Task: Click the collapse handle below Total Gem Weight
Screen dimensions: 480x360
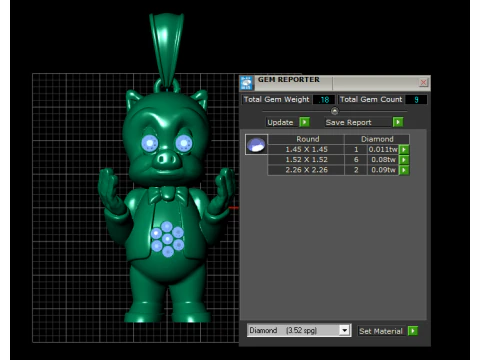Action: pos(335,111)
